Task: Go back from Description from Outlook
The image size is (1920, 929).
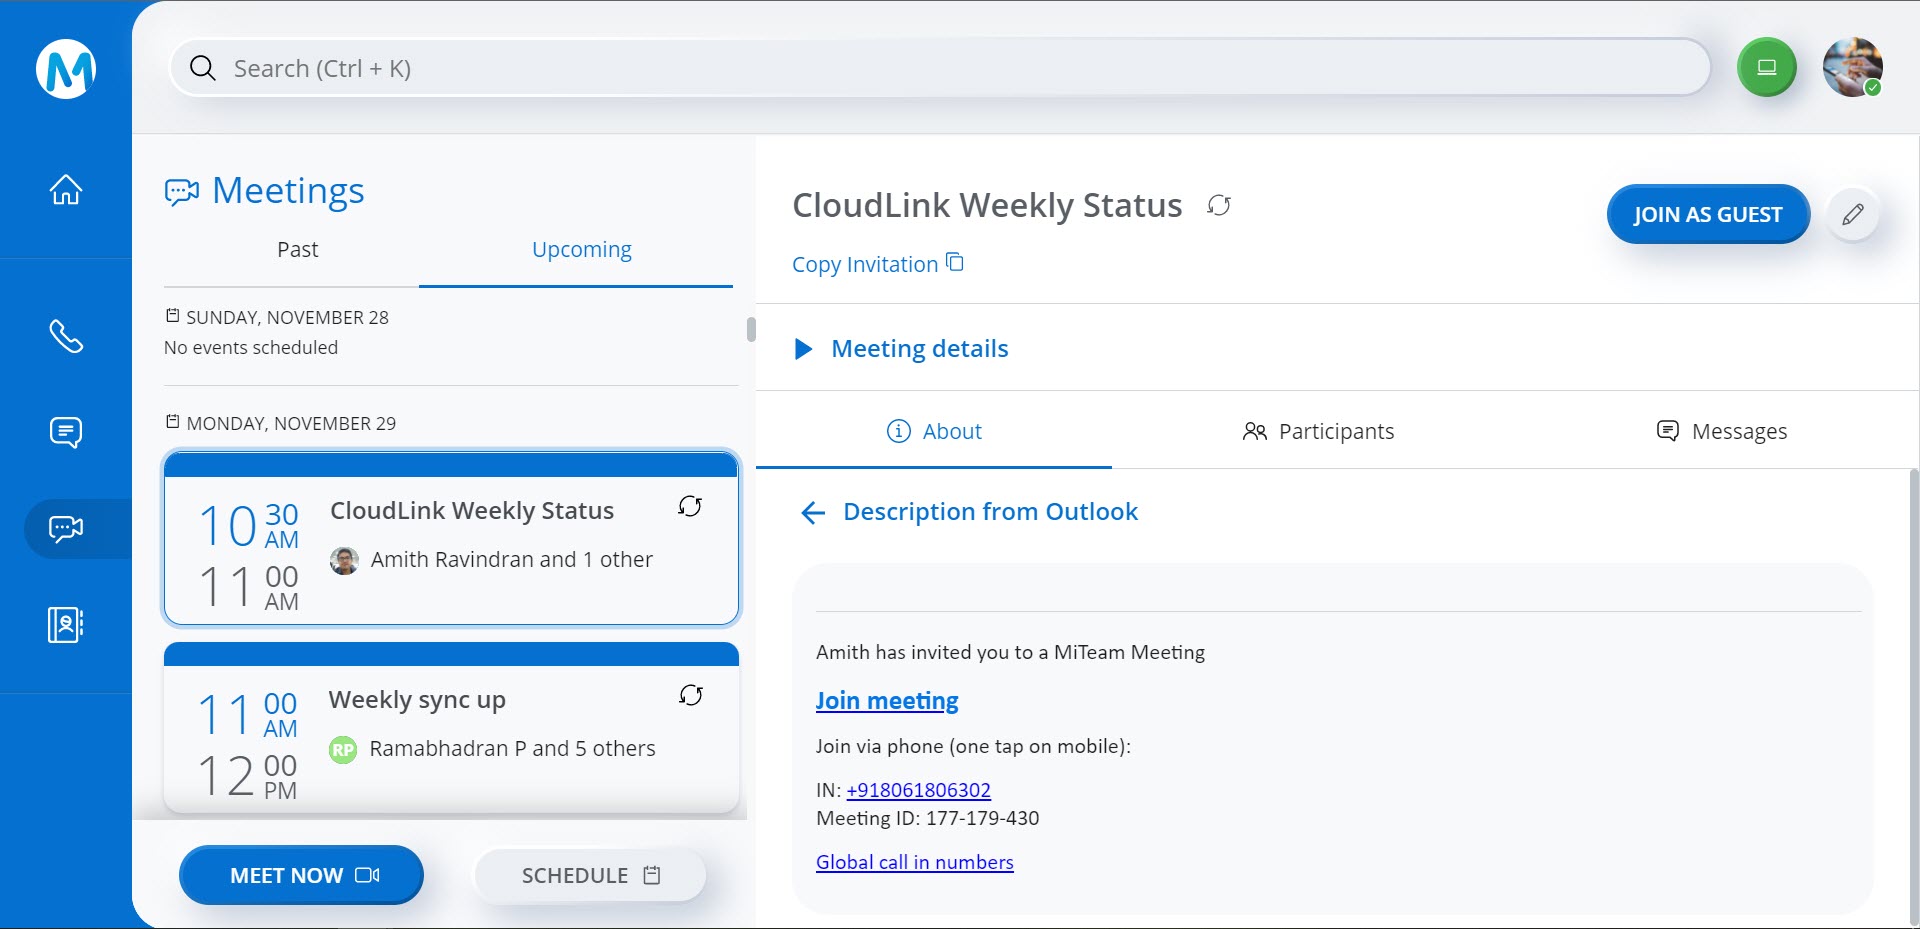Action: pos(813,513)
